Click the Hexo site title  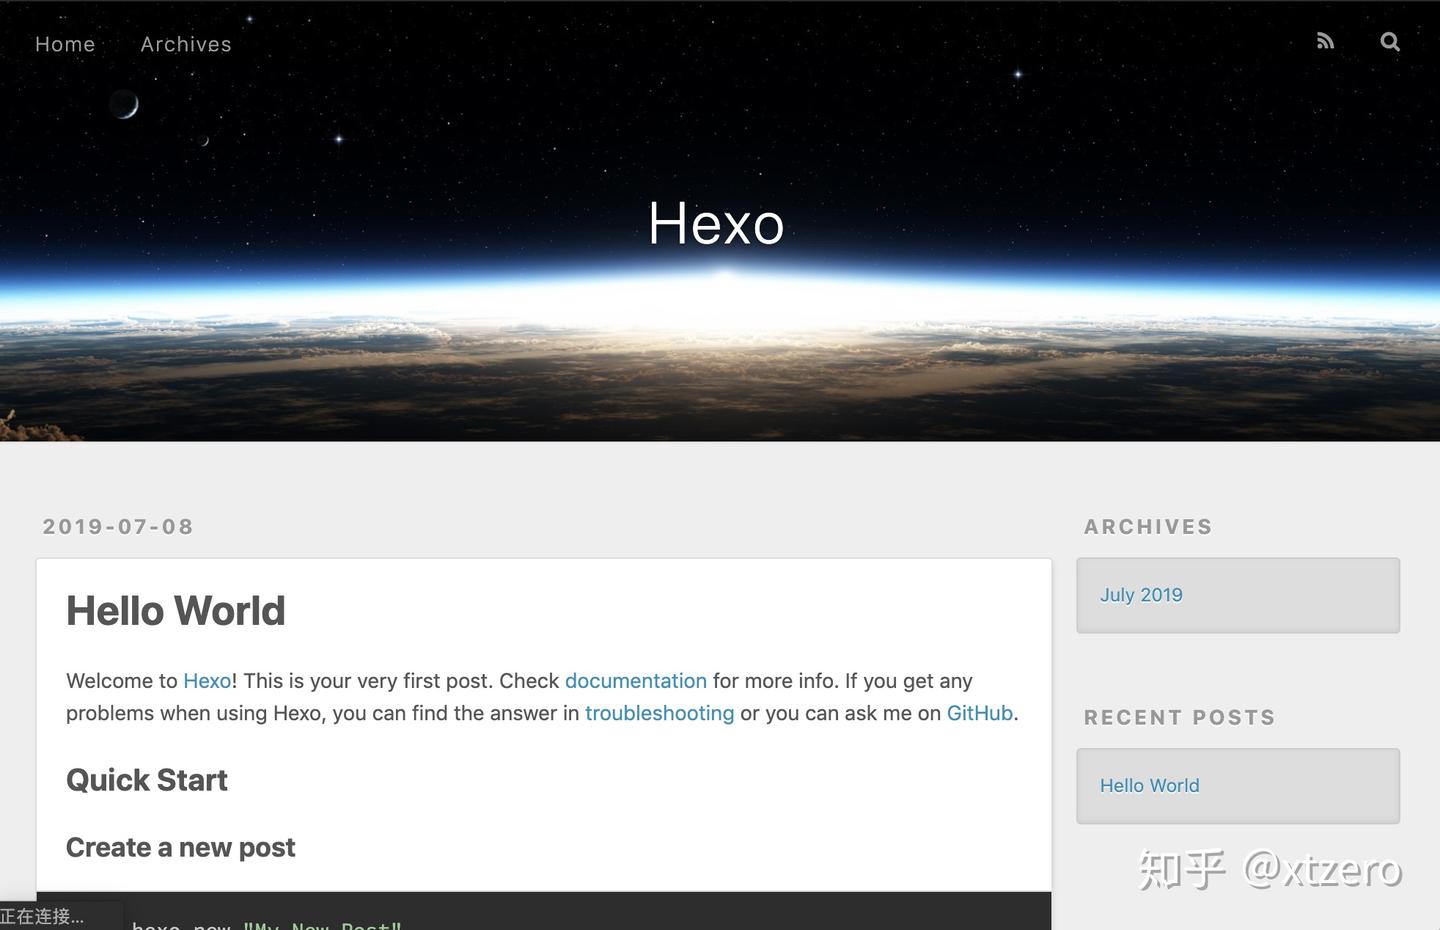click(716, 223)
